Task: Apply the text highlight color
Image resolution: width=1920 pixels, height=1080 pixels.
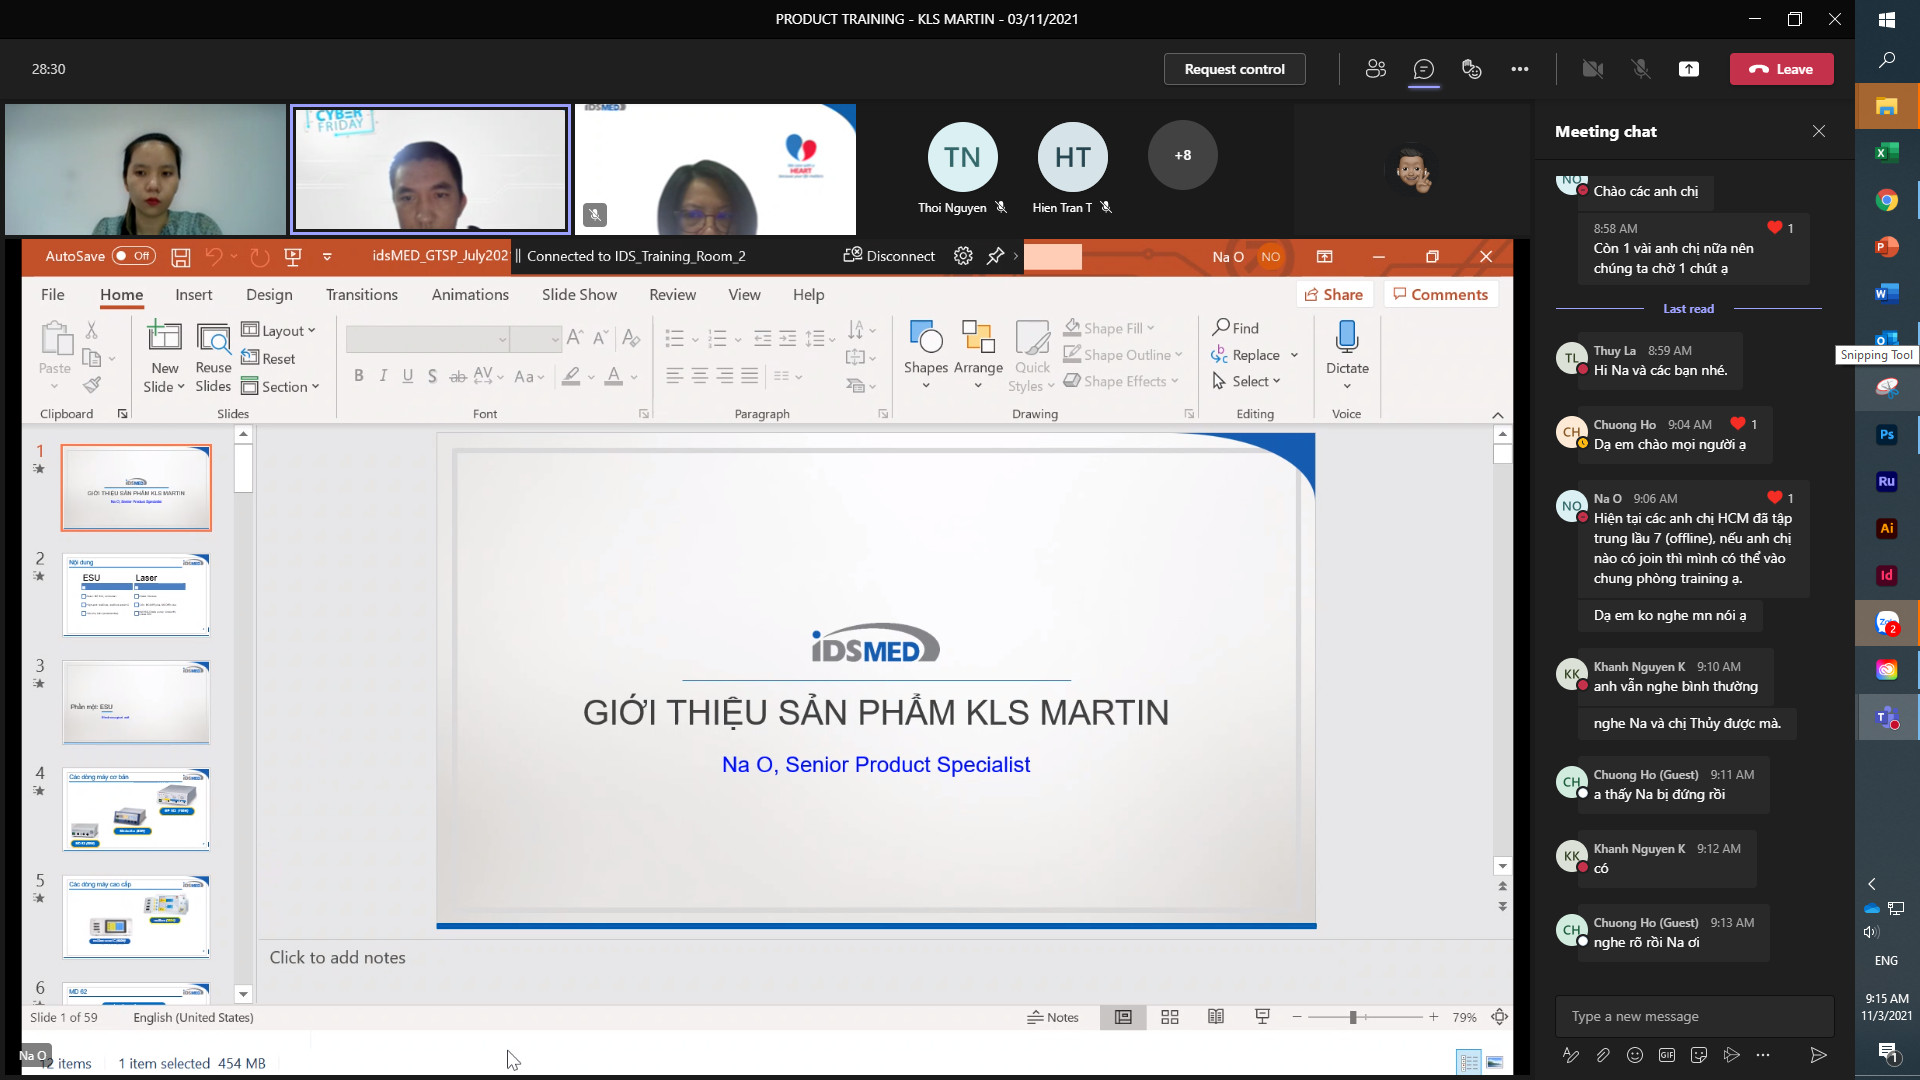Action: coord(571,376)
